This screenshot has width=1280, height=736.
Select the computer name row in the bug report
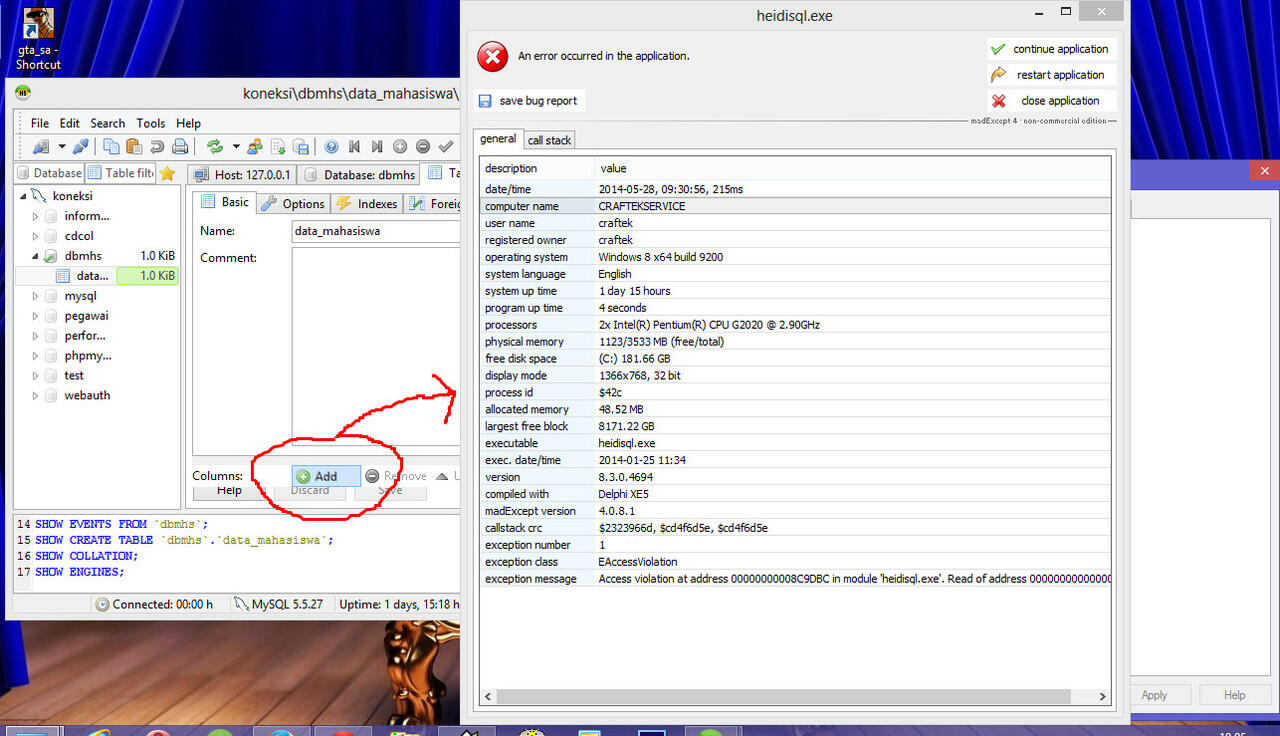(x=796, y=206)
